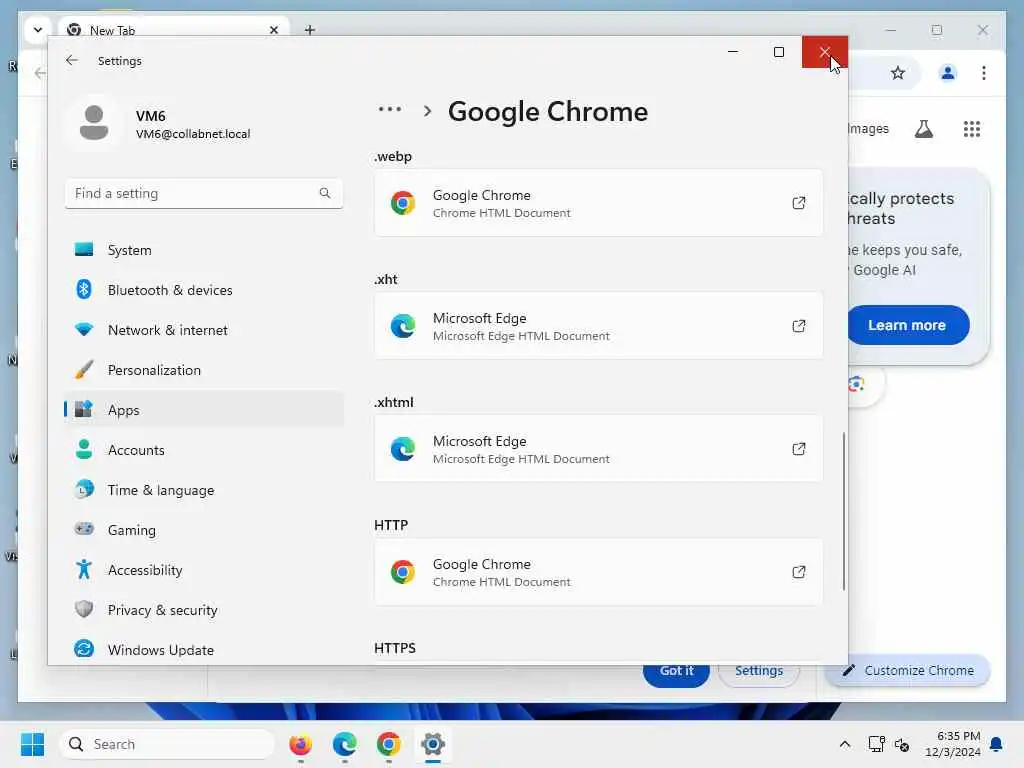
Task: Select the Apps category
Action: point(204,409)
